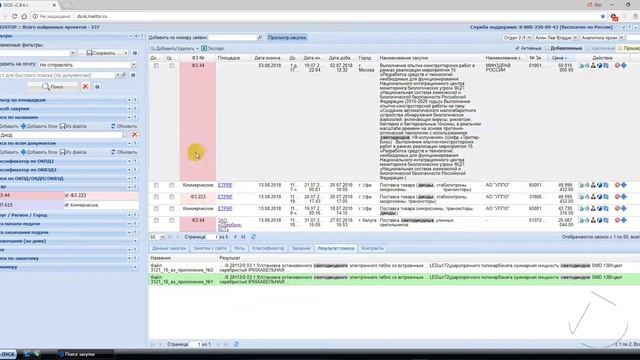The width and height of the screenshot is (640, 360).
Task: Uncheck the ФЗ 223 filter
Action: (x=67, y=196)
